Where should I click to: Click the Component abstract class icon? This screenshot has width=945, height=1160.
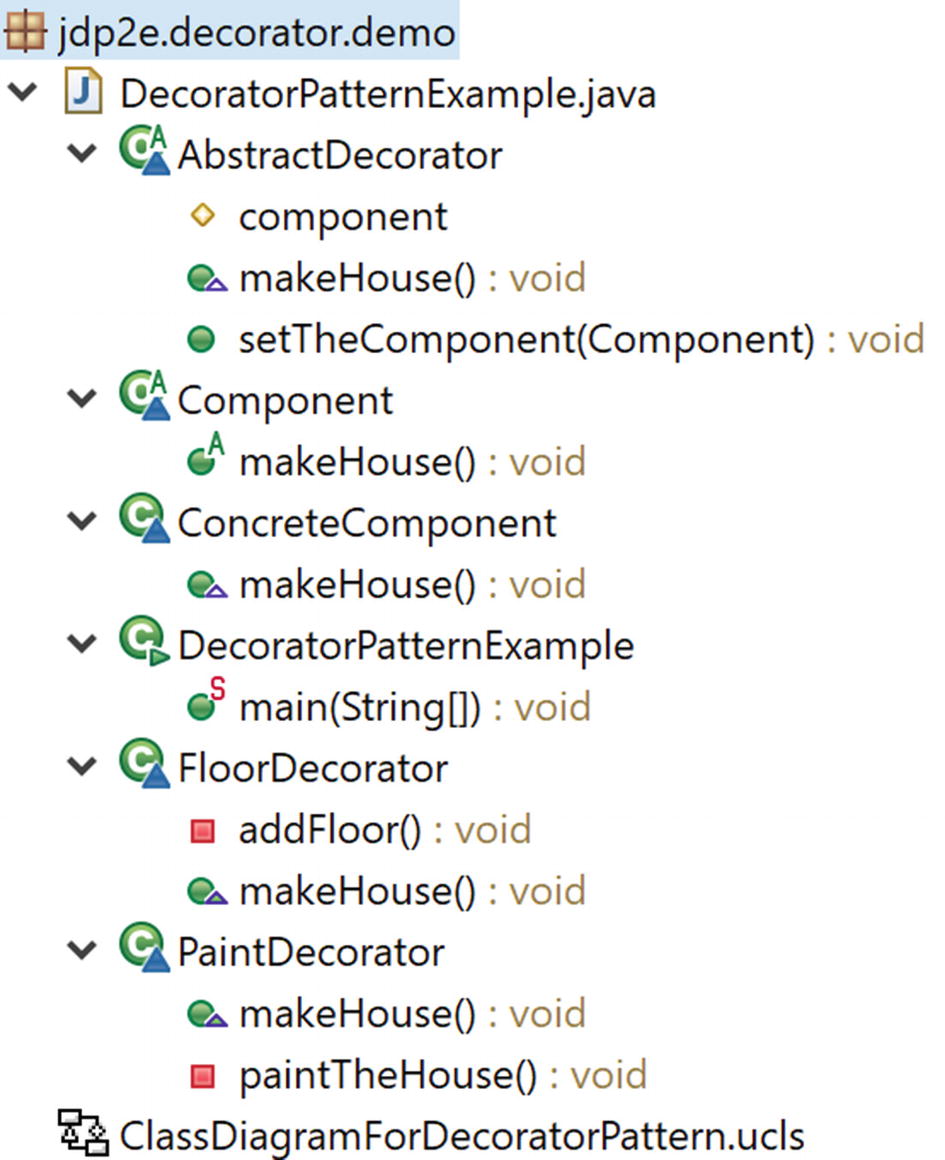[x=142, y=400]
